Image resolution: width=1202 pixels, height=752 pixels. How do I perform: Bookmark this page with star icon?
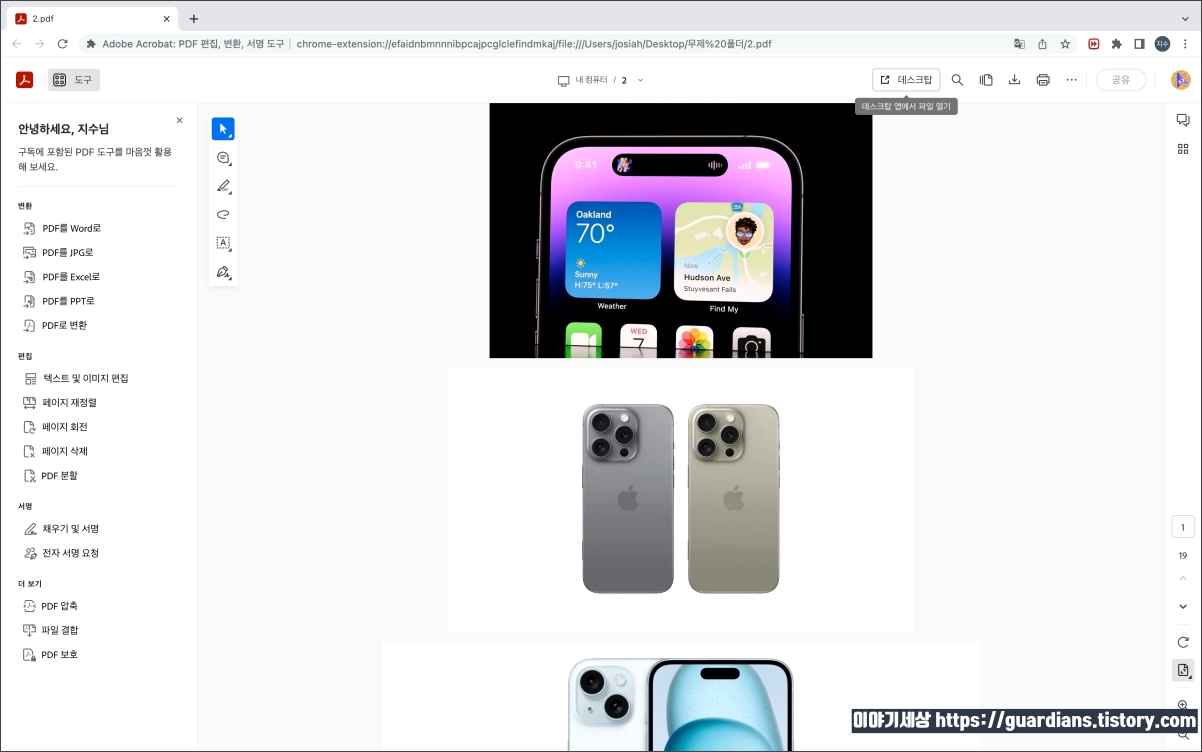click(x=1065, y=44)
